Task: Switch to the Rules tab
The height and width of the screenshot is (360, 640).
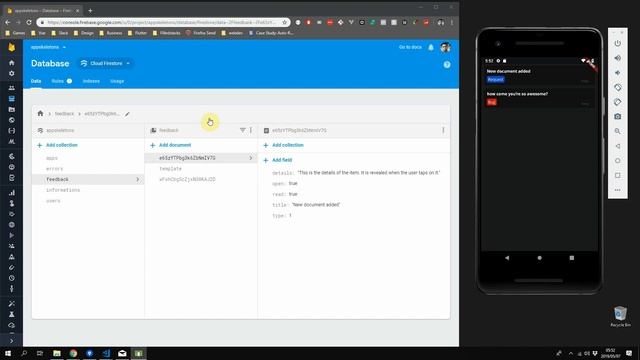Action: tap(58, 81)
